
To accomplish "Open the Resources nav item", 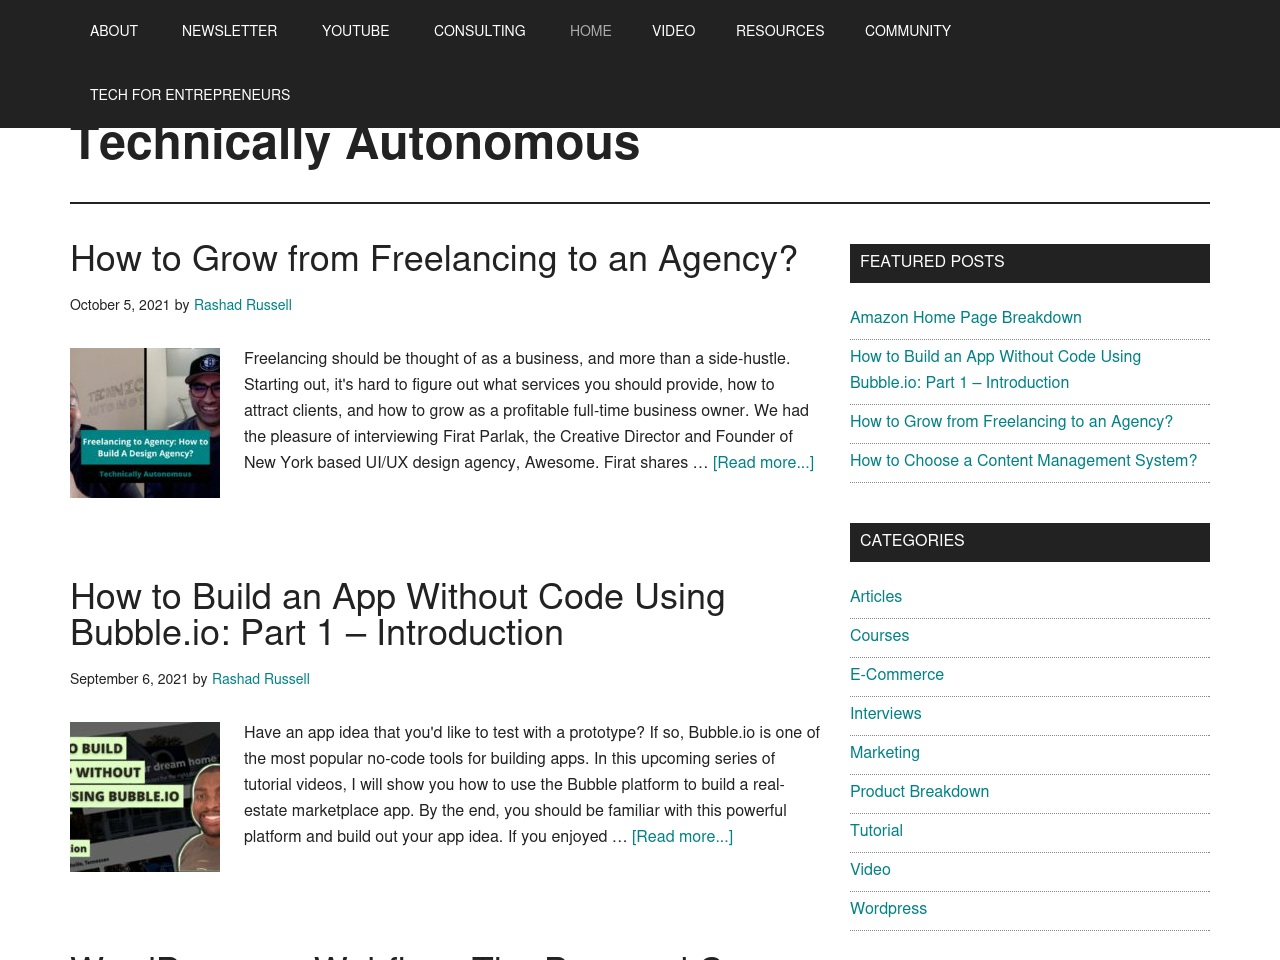I will click(780, 31).
